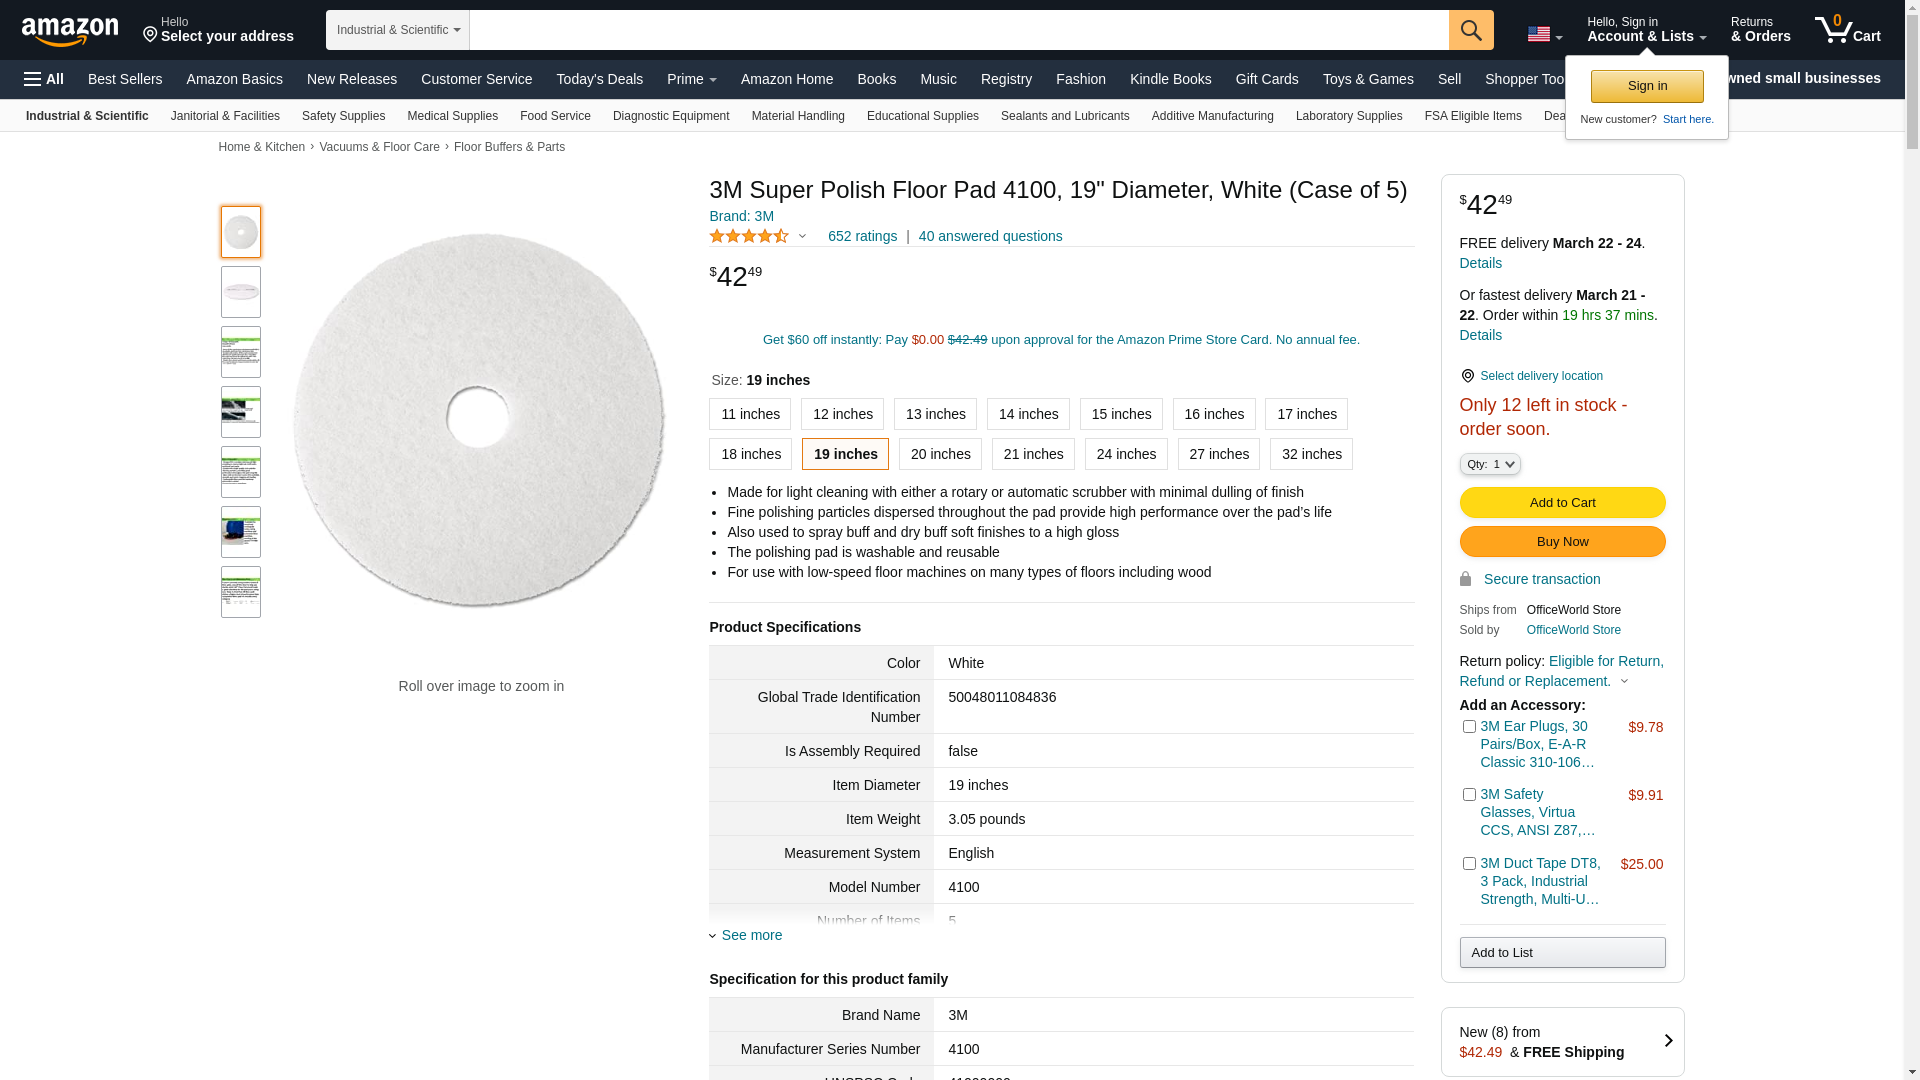Check the 3M Ear Plugs accessory
Screen dimensions: 1920x1080
click(x=1469, y=727)
